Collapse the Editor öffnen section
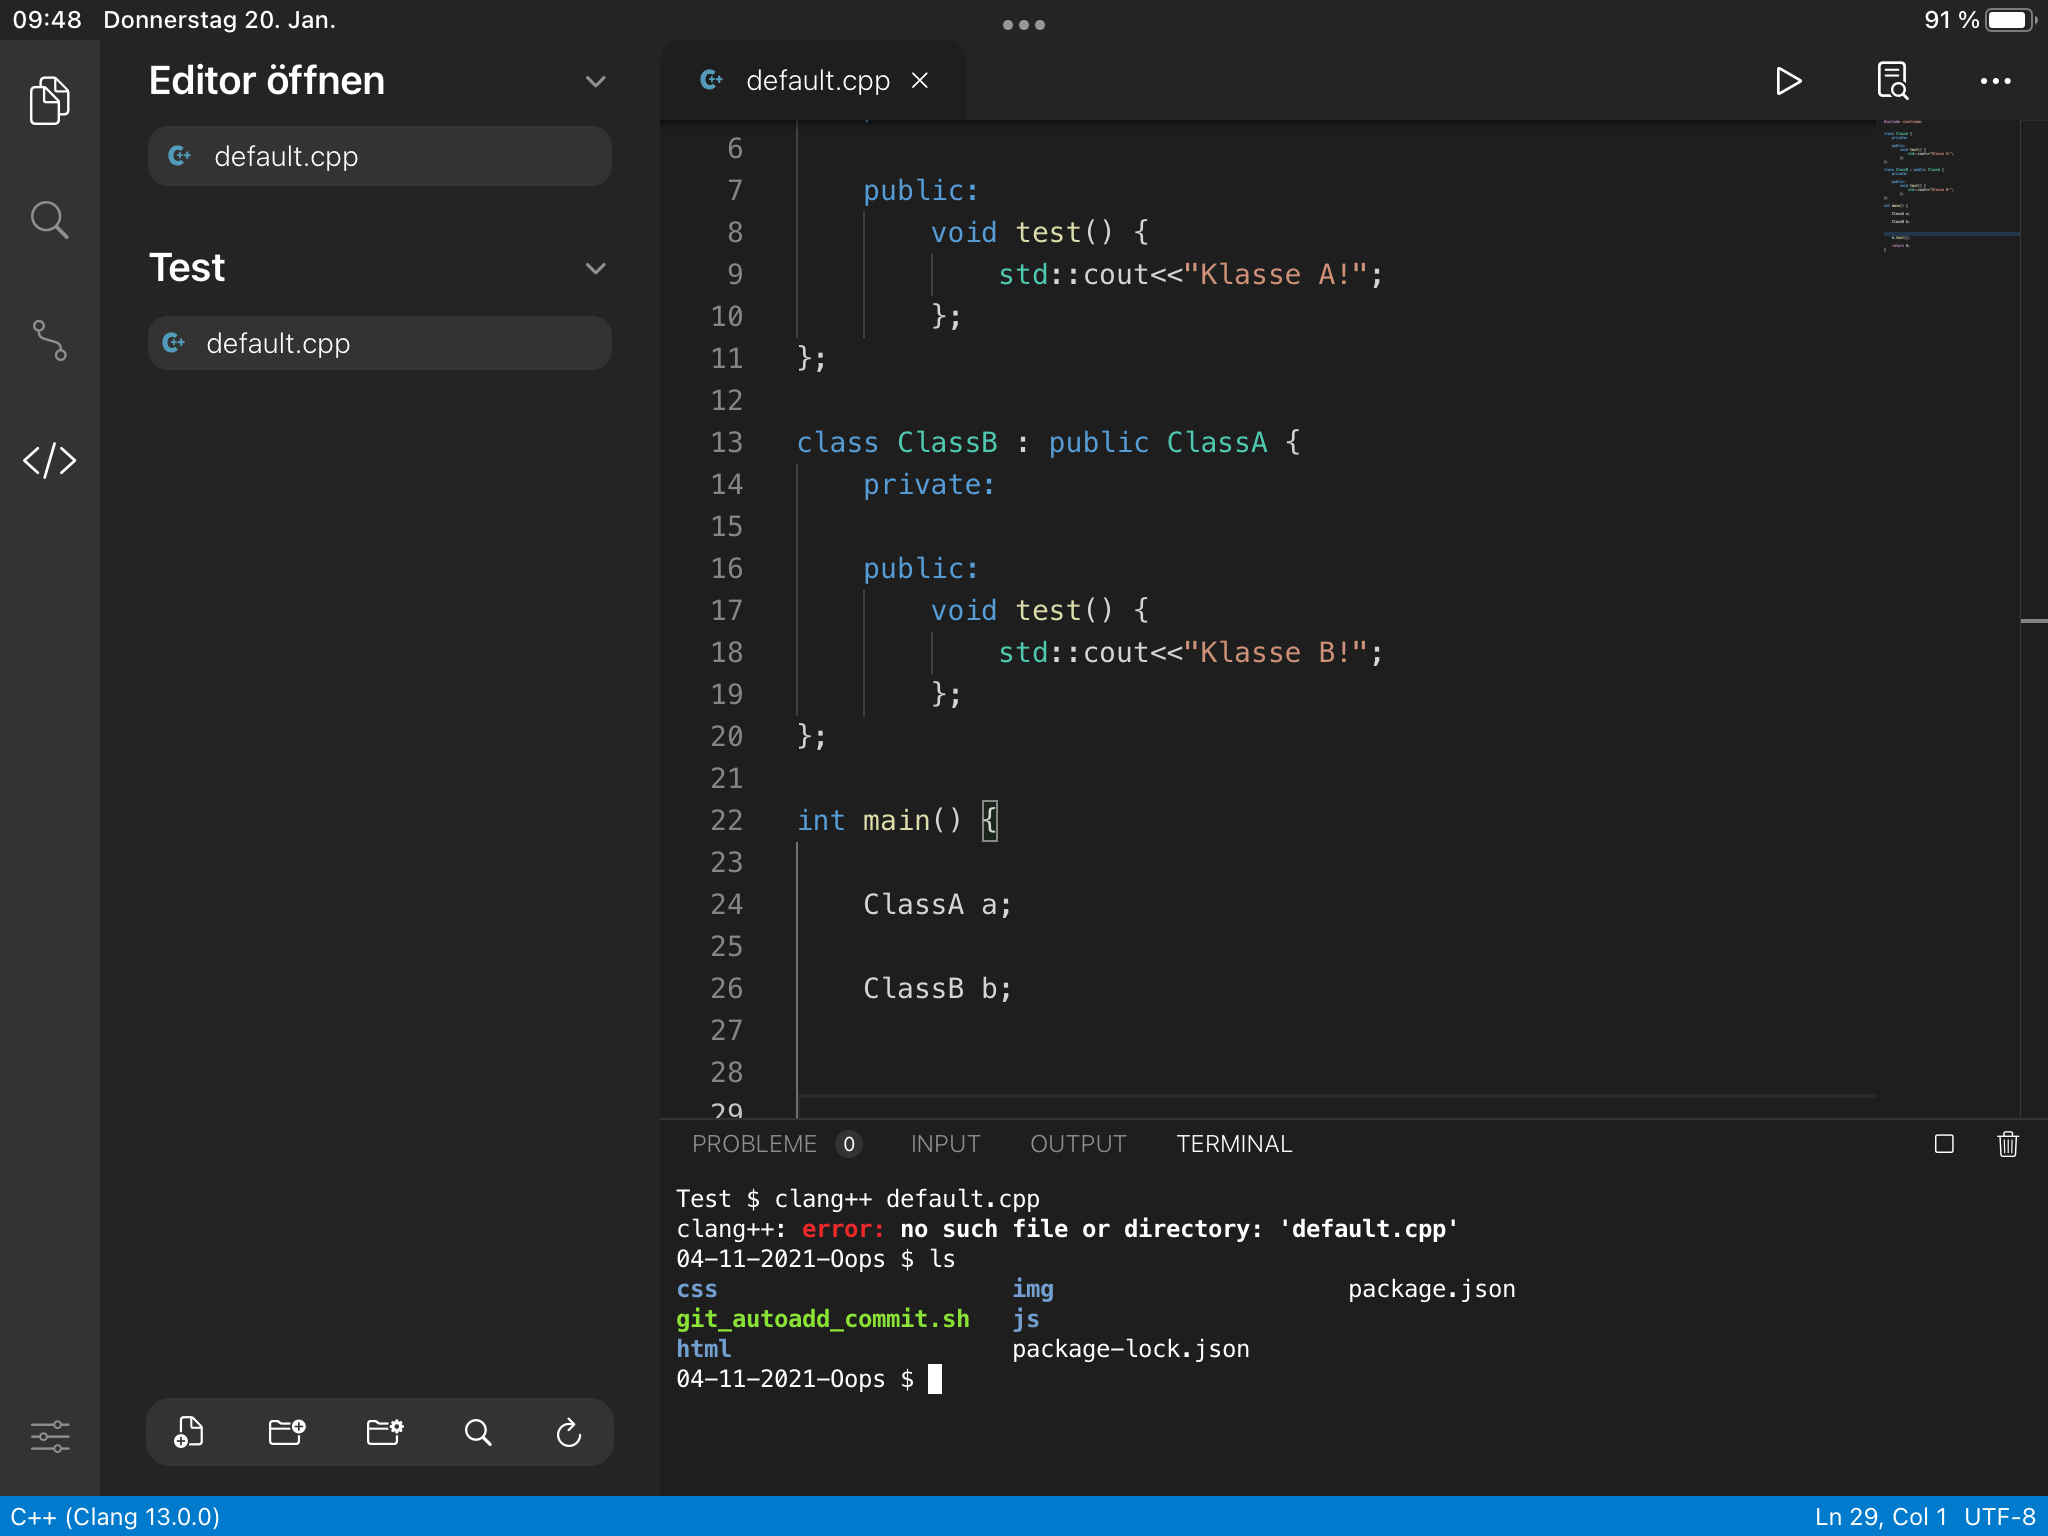This screenshot has height=1536, width=2048. tap(596, 81)
